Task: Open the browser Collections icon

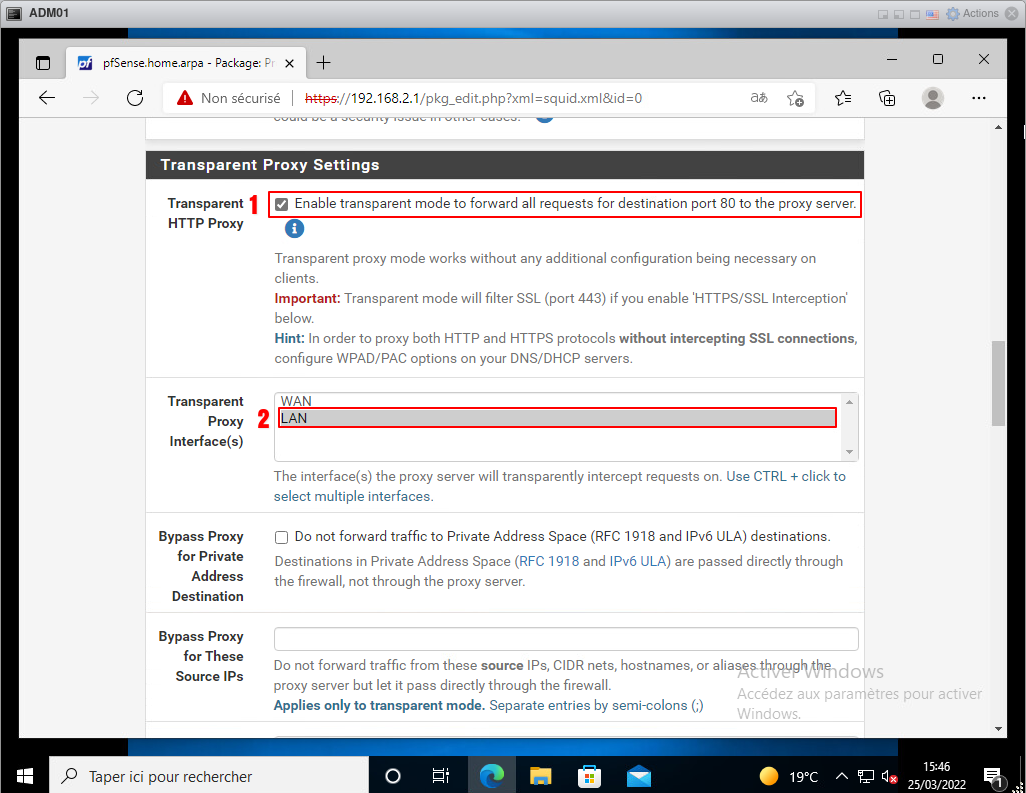Action: click(887, 98)
